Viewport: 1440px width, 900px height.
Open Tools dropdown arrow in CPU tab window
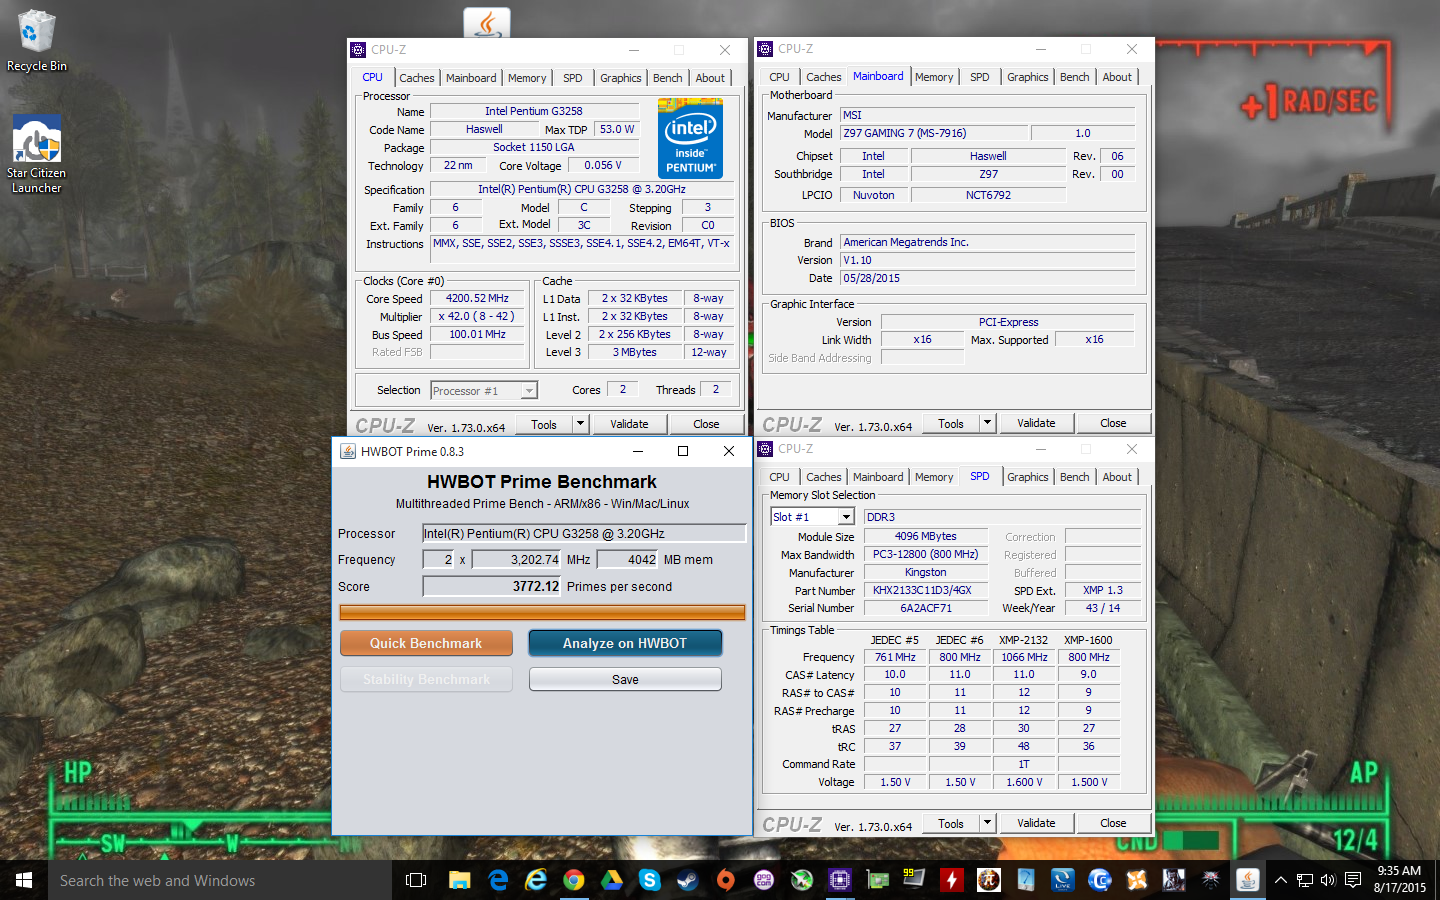[580, 424]
